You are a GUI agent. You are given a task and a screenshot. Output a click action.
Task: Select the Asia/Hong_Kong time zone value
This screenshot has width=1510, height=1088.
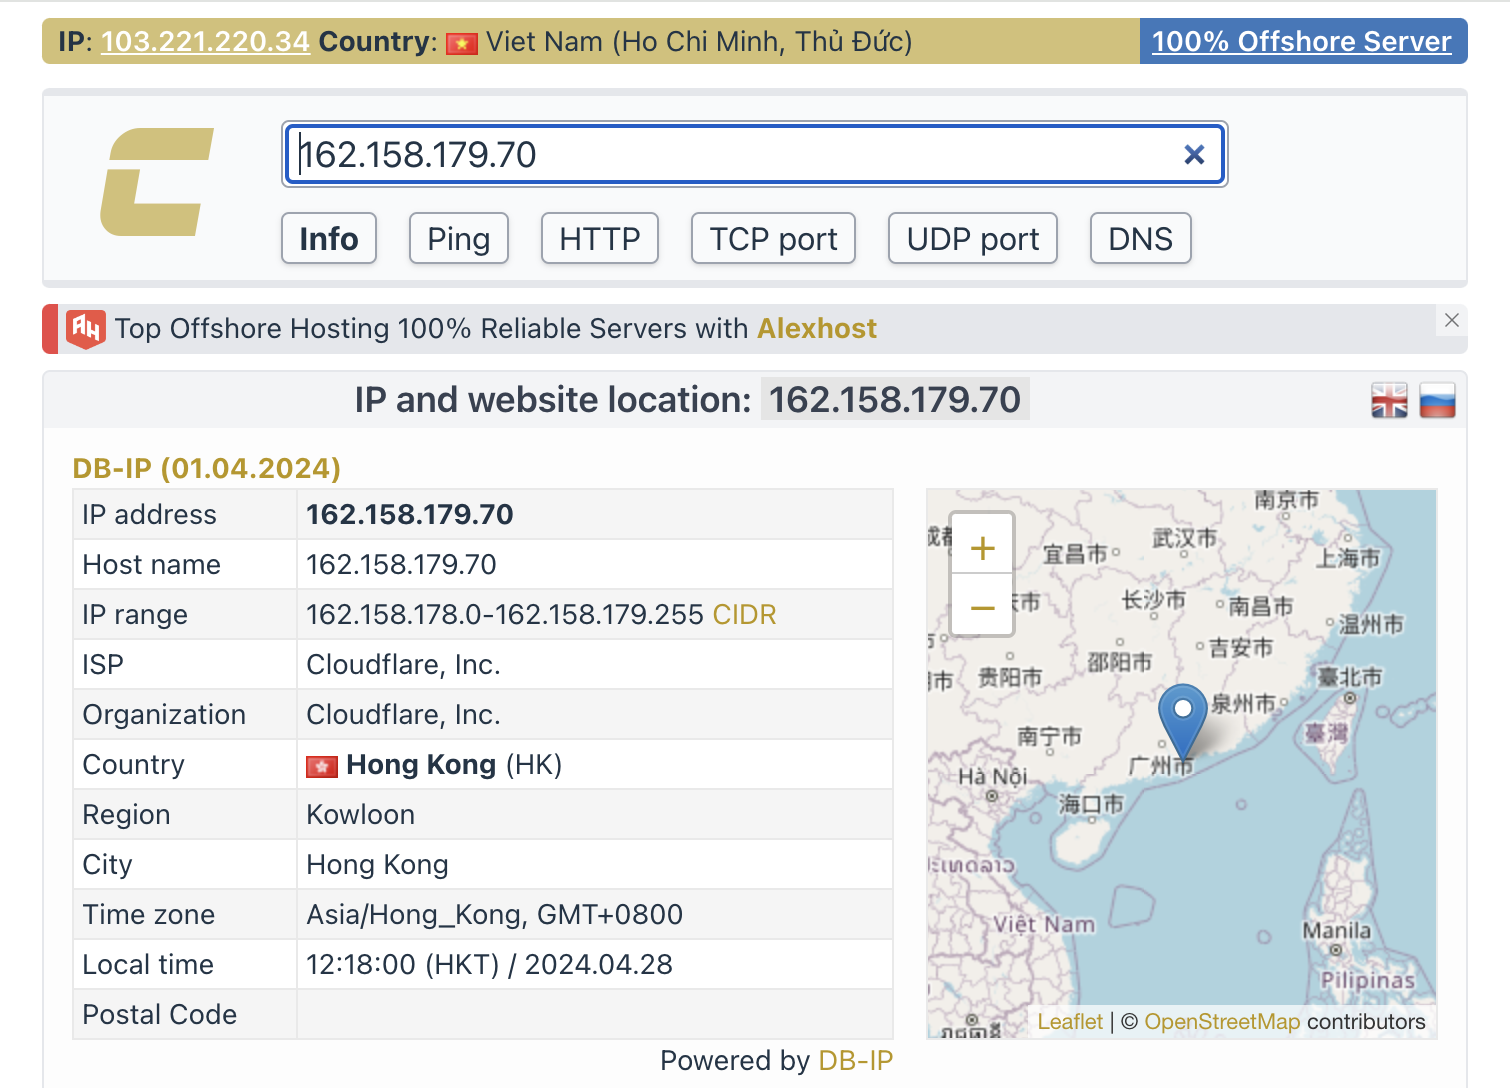494,914
